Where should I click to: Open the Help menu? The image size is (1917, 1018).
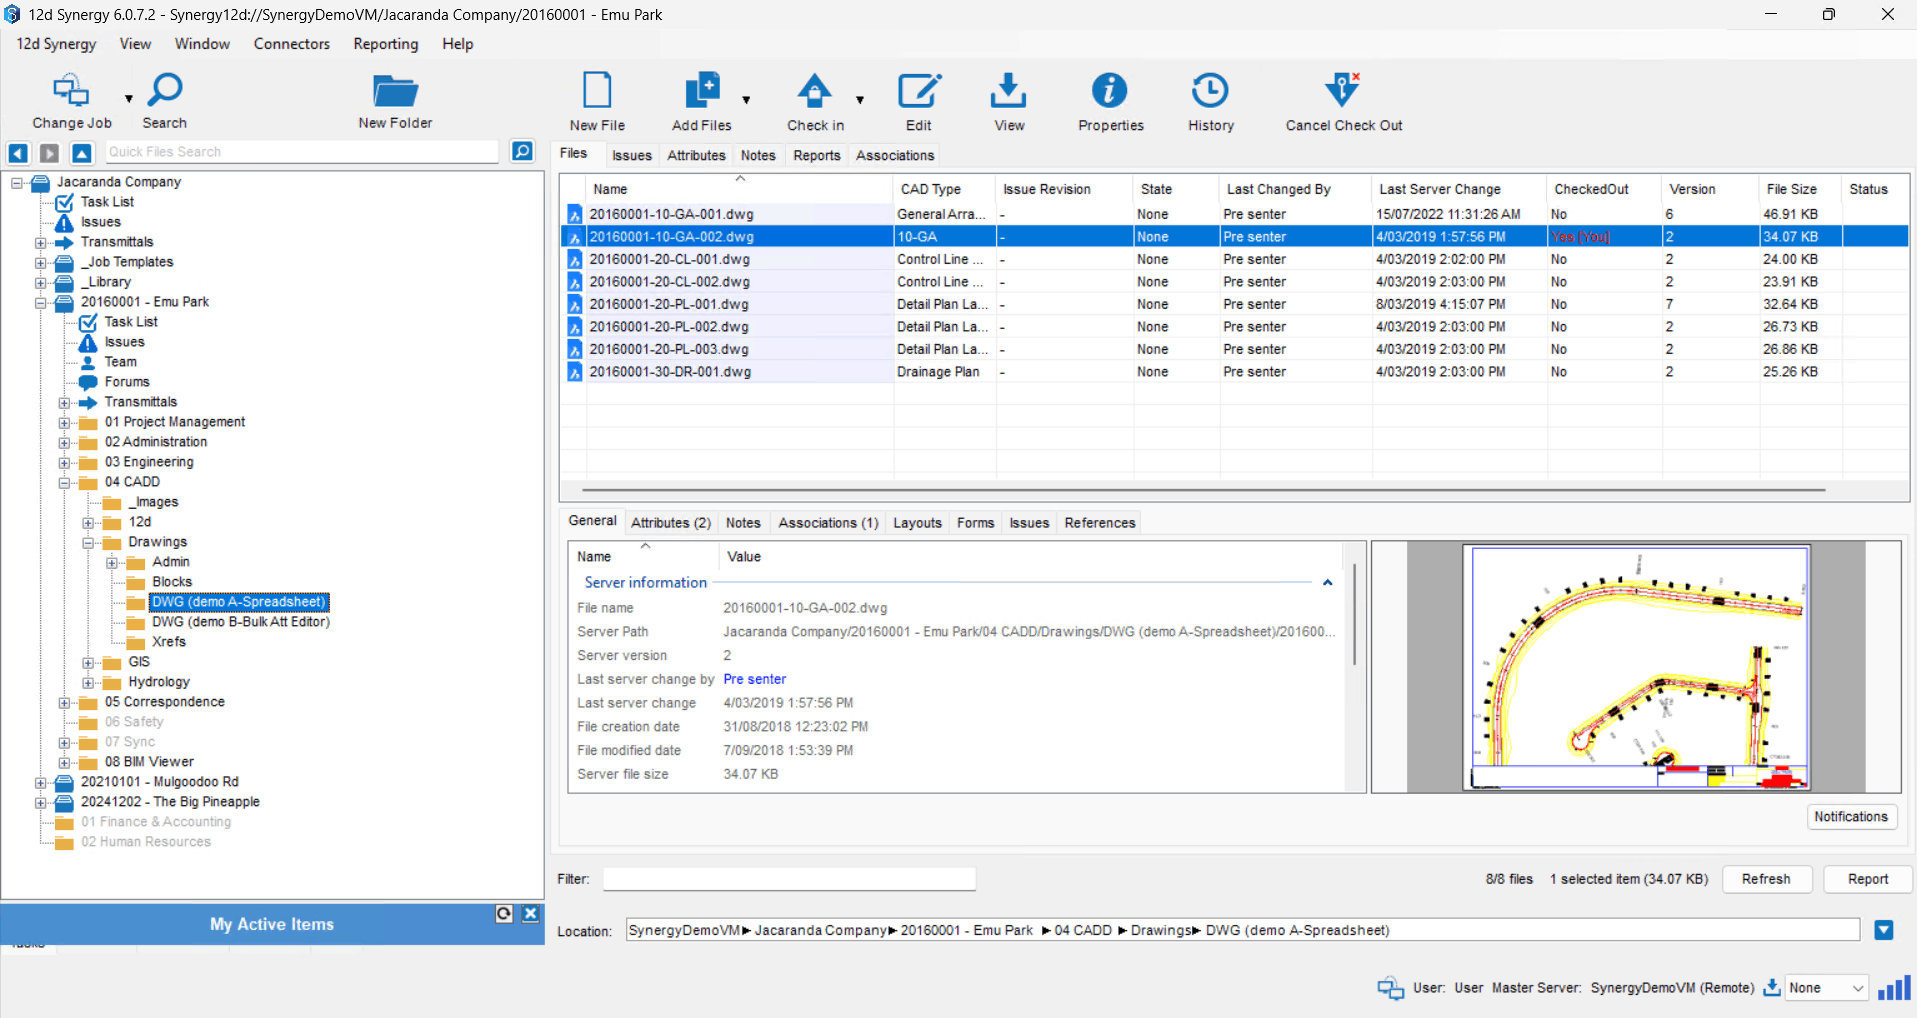point(458,44)
